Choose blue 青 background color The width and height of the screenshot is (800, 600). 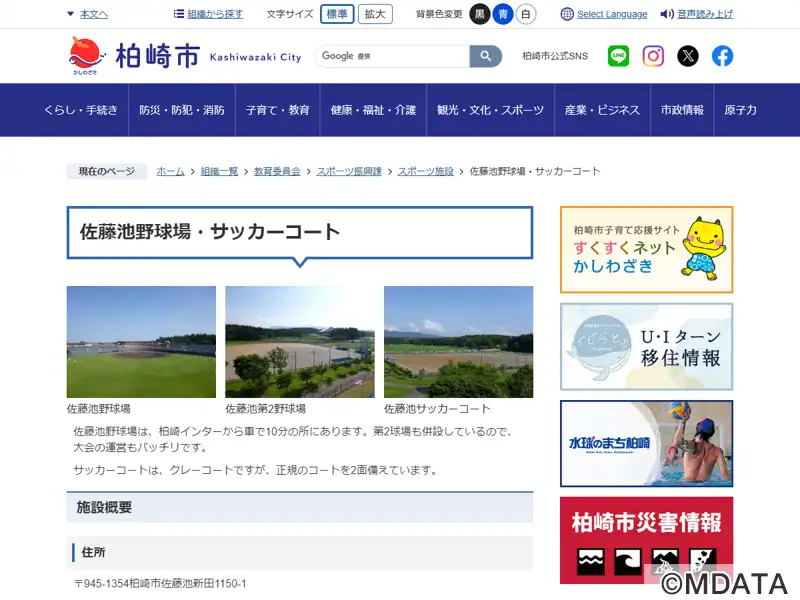tap(503, 14)
